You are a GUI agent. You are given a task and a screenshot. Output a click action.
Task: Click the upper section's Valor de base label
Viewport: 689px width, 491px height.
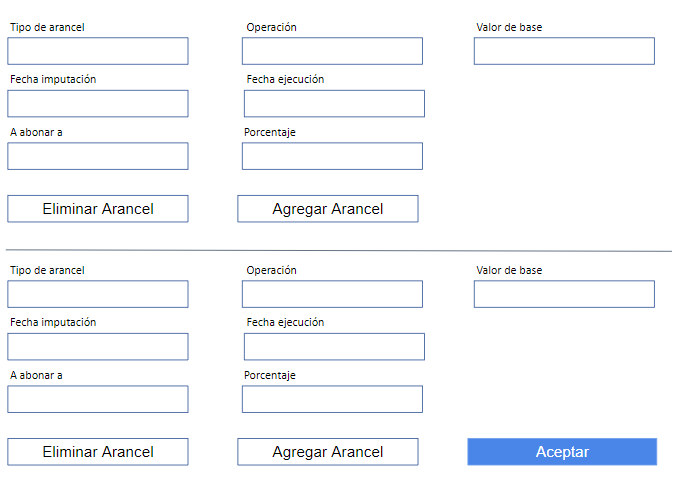tap(509, 27)
